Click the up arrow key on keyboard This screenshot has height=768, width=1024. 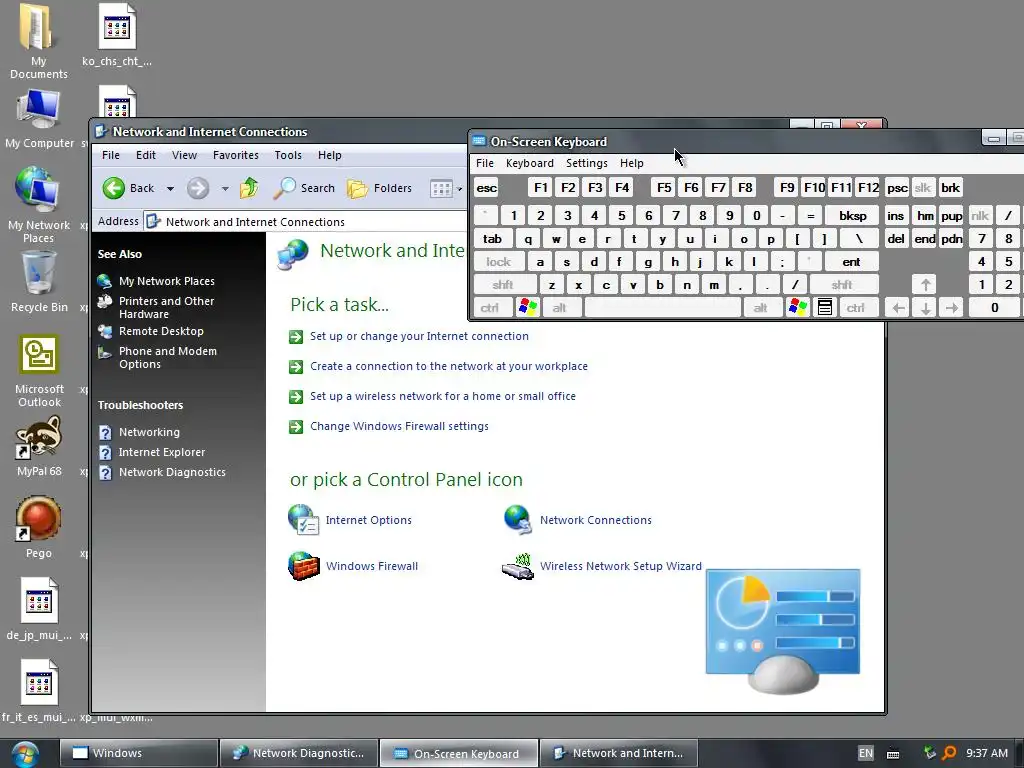(925, 285)
